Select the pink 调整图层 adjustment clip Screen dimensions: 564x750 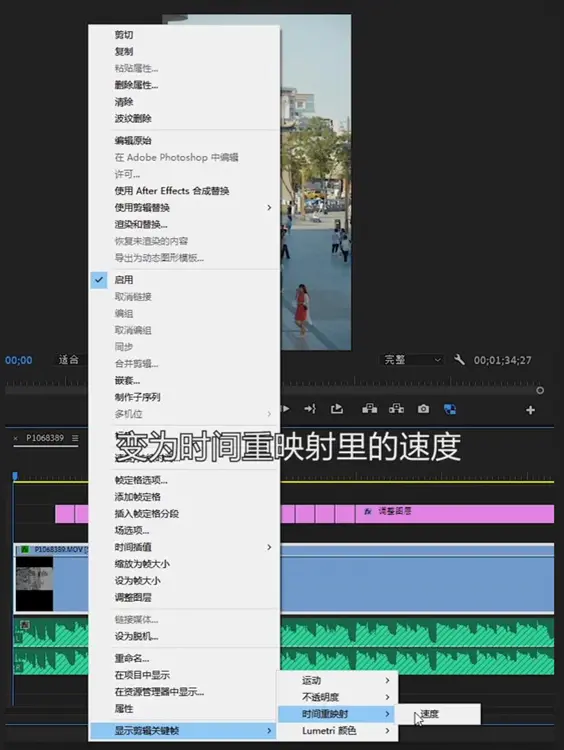point(454,514)
